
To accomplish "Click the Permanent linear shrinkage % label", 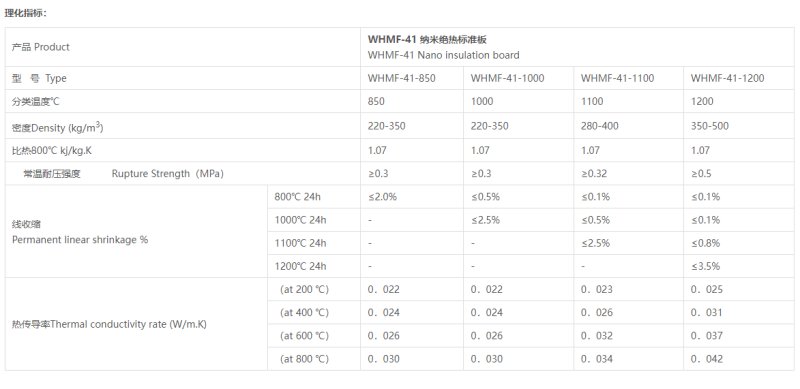I will click(80, 239).
